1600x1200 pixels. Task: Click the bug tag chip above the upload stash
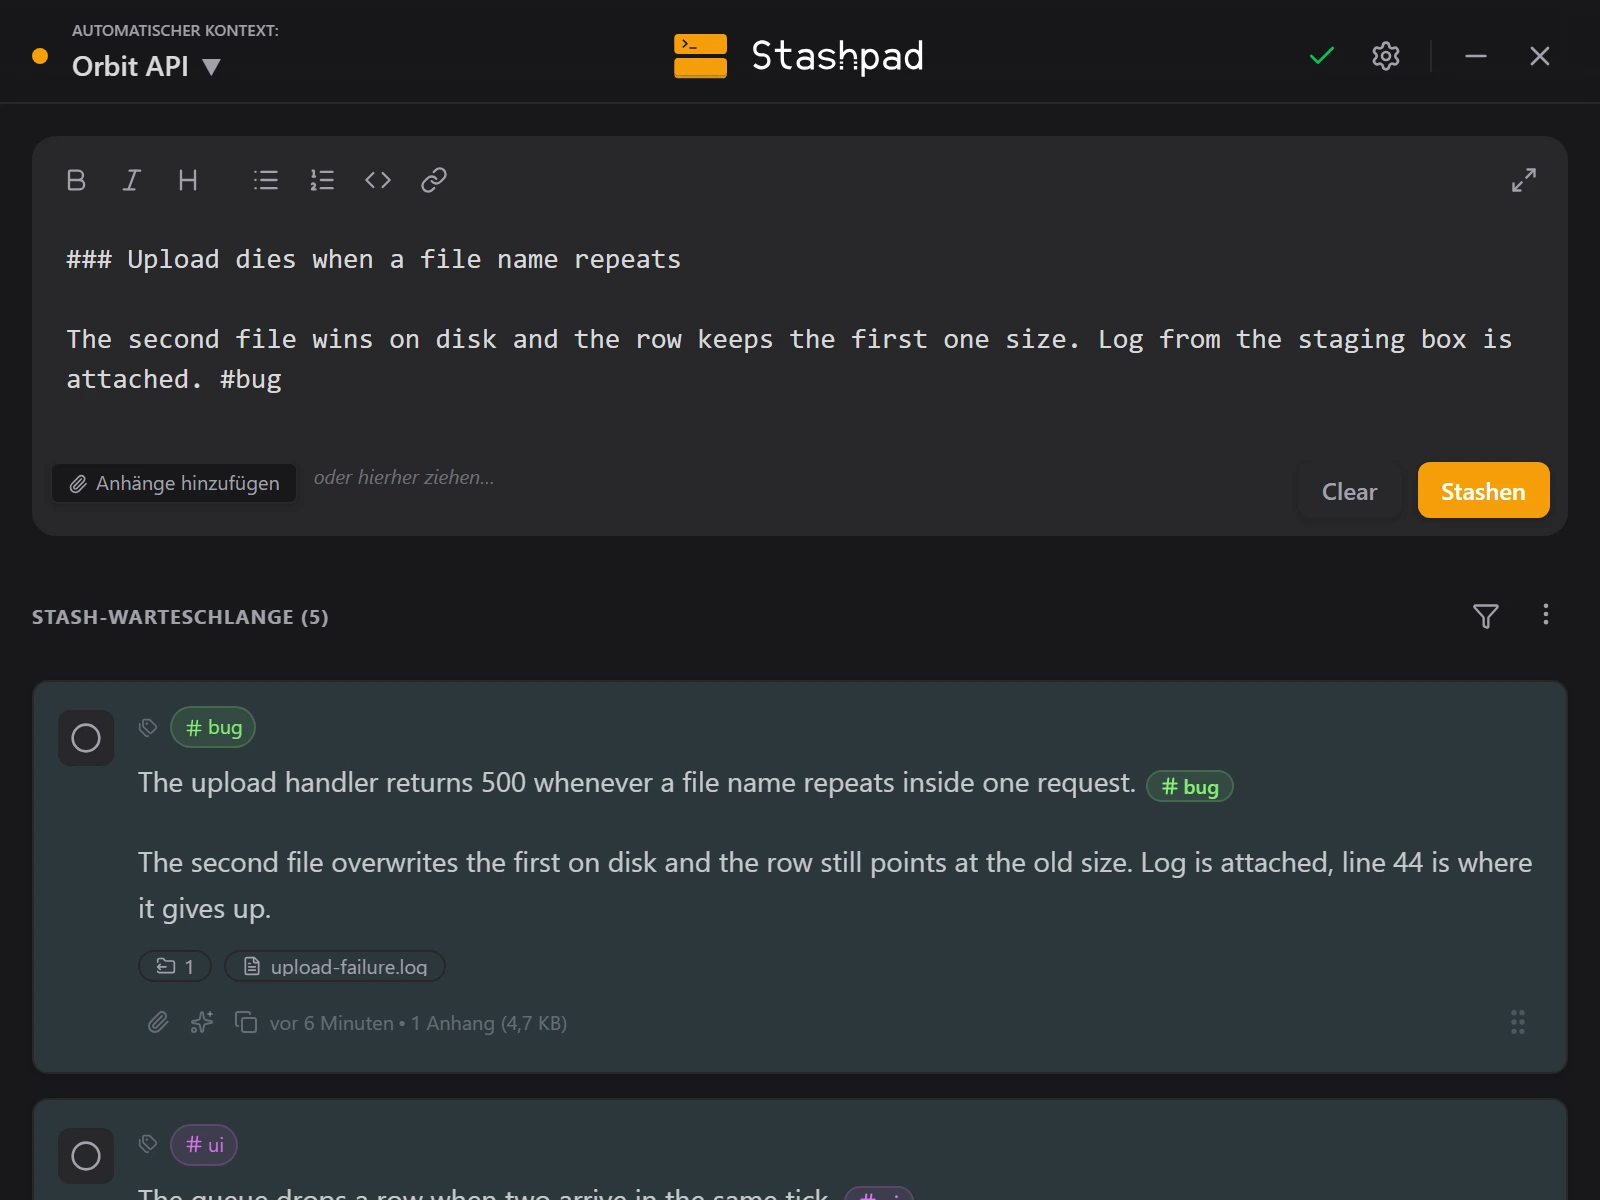(213, 727)
